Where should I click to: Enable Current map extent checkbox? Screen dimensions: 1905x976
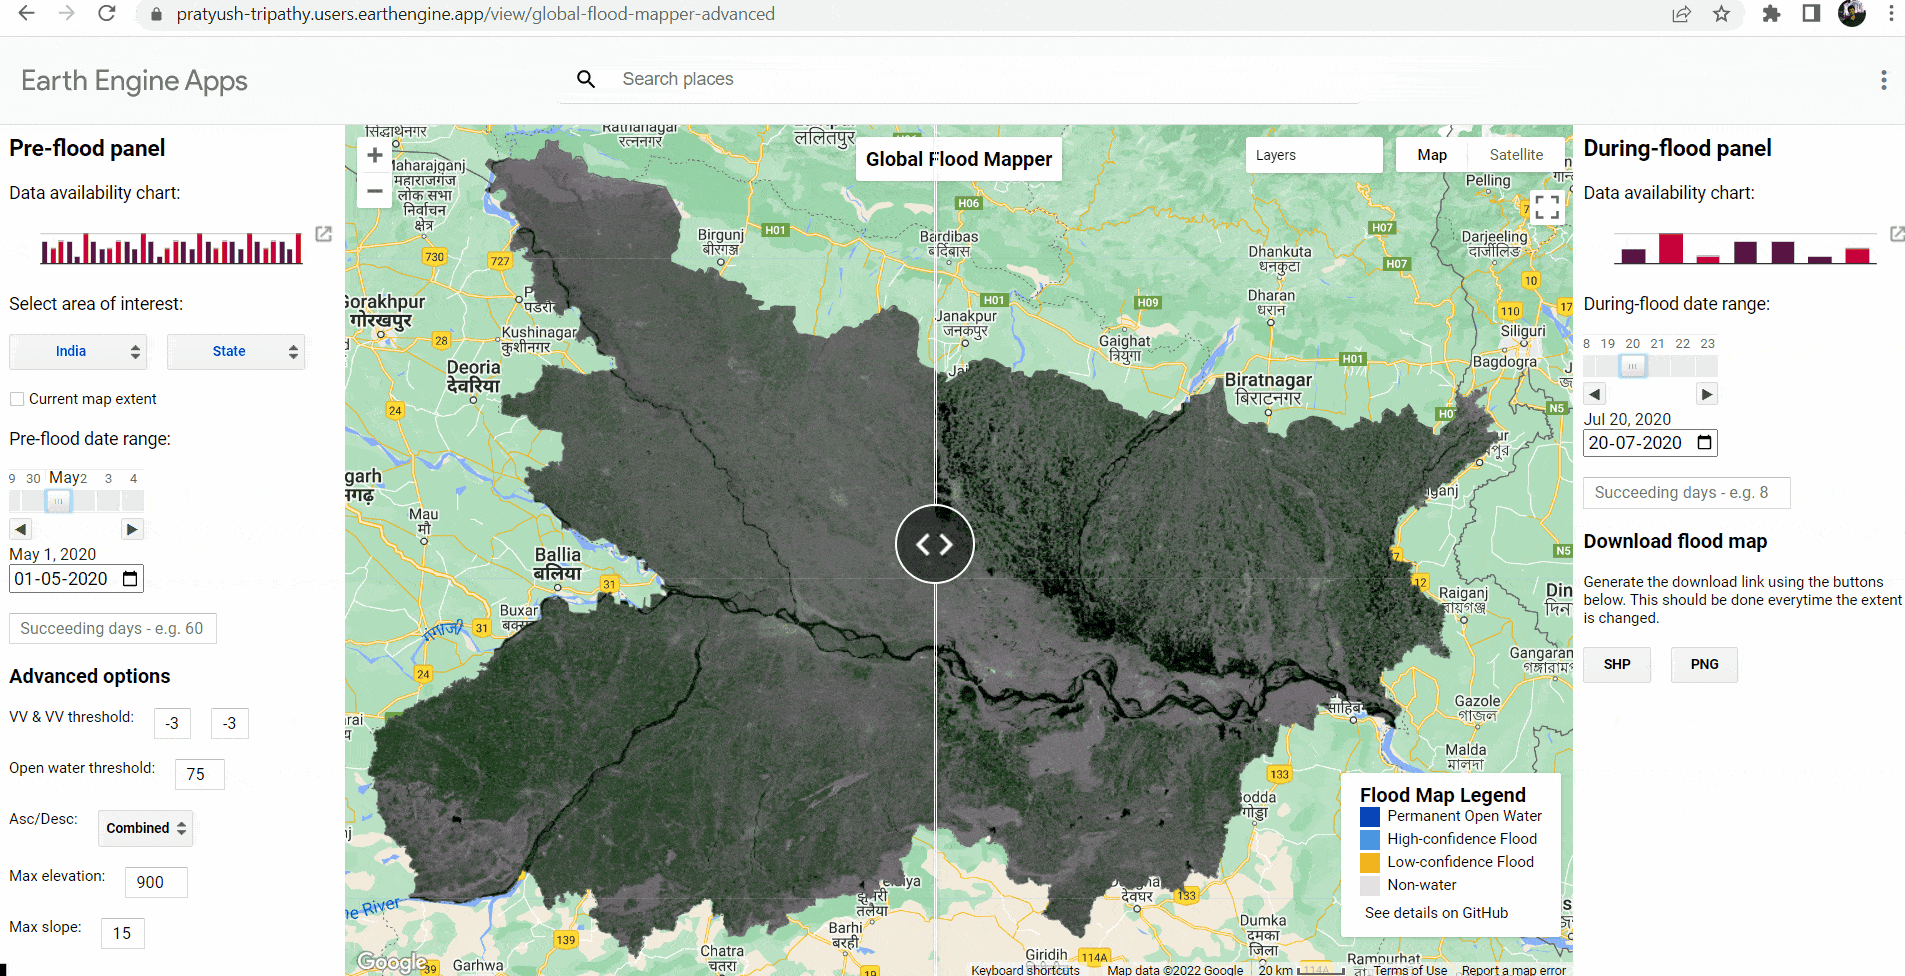point(17,399)
